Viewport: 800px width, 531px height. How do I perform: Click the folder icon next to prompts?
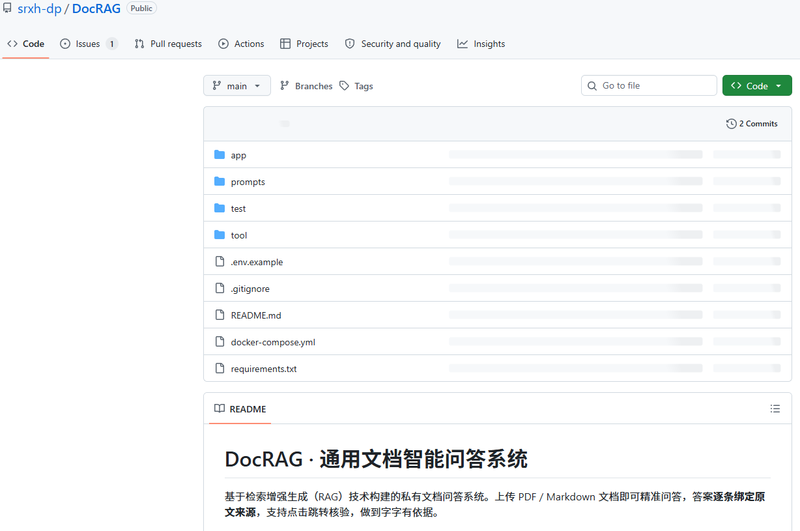click(219, 181)
